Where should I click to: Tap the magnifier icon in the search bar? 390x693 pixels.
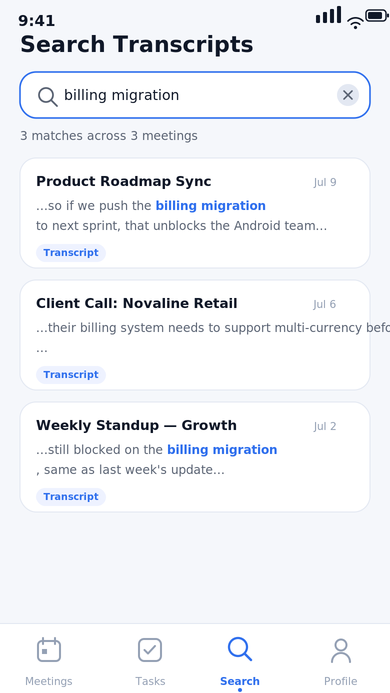pyautogui.click(x=47, y=96)
